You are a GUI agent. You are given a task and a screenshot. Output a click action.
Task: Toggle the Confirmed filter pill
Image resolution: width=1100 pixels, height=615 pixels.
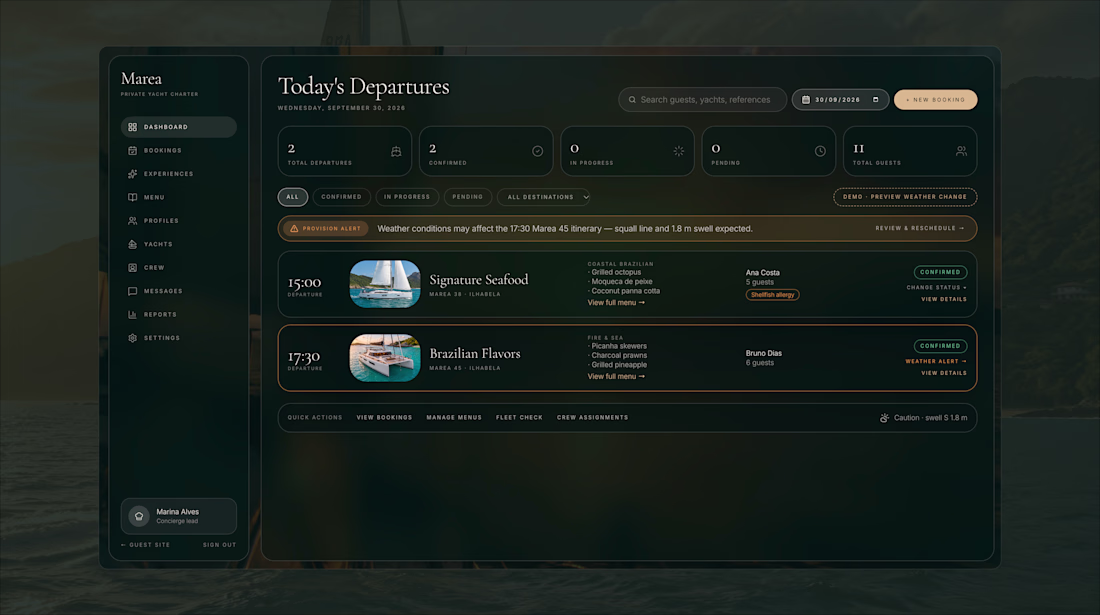tap(342, 197)
